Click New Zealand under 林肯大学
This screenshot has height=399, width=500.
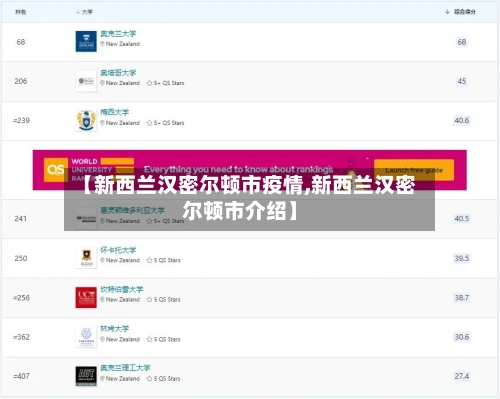click(123, 339)
